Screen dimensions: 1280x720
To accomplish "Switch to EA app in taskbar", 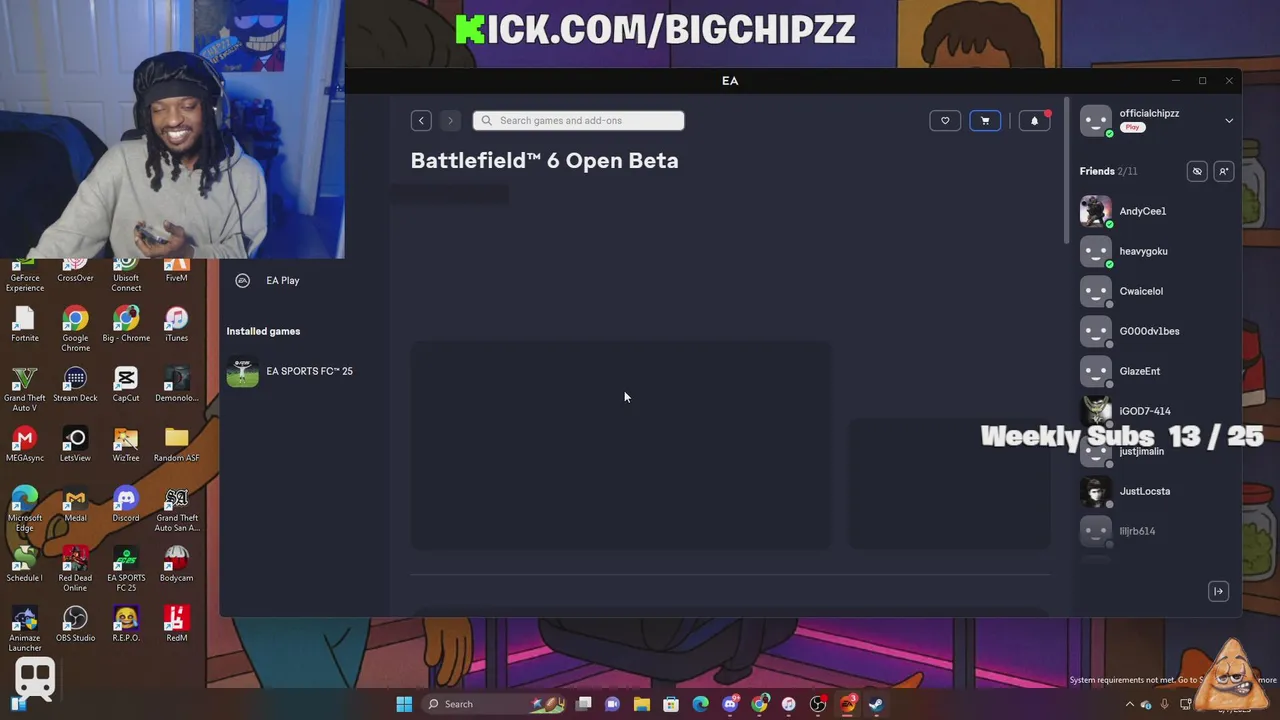I will 847,704.
